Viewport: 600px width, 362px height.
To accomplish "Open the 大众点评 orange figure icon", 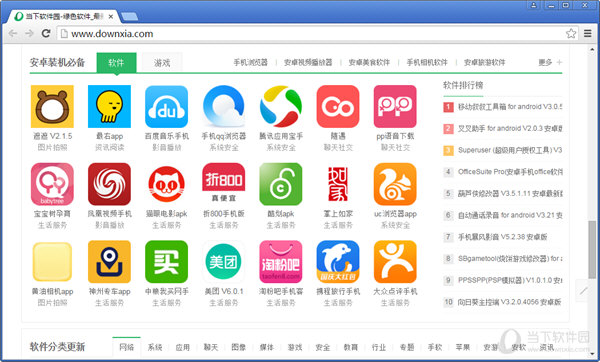I will pyautogui.click(x=395, y=262).
